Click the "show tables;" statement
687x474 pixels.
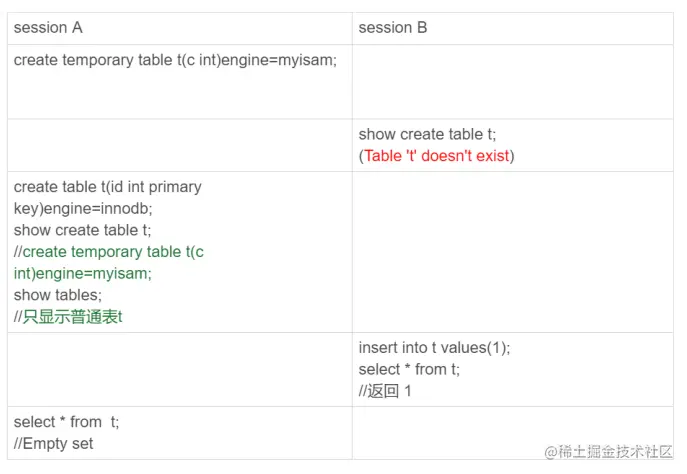pyautogui.click(x=58, y=295)
